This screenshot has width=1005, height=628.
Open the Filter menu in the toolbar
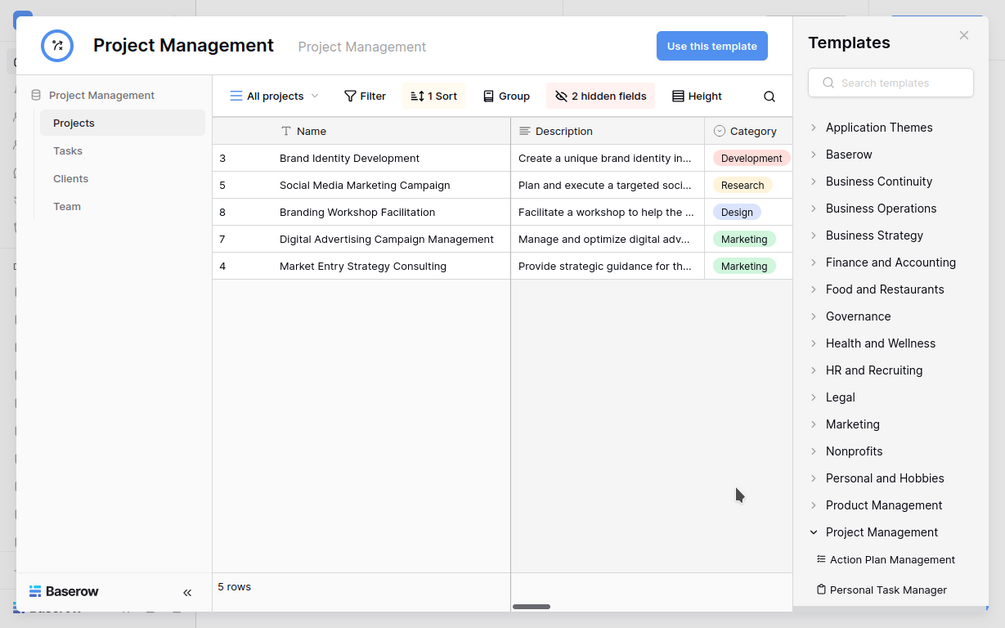click(364, 96)
